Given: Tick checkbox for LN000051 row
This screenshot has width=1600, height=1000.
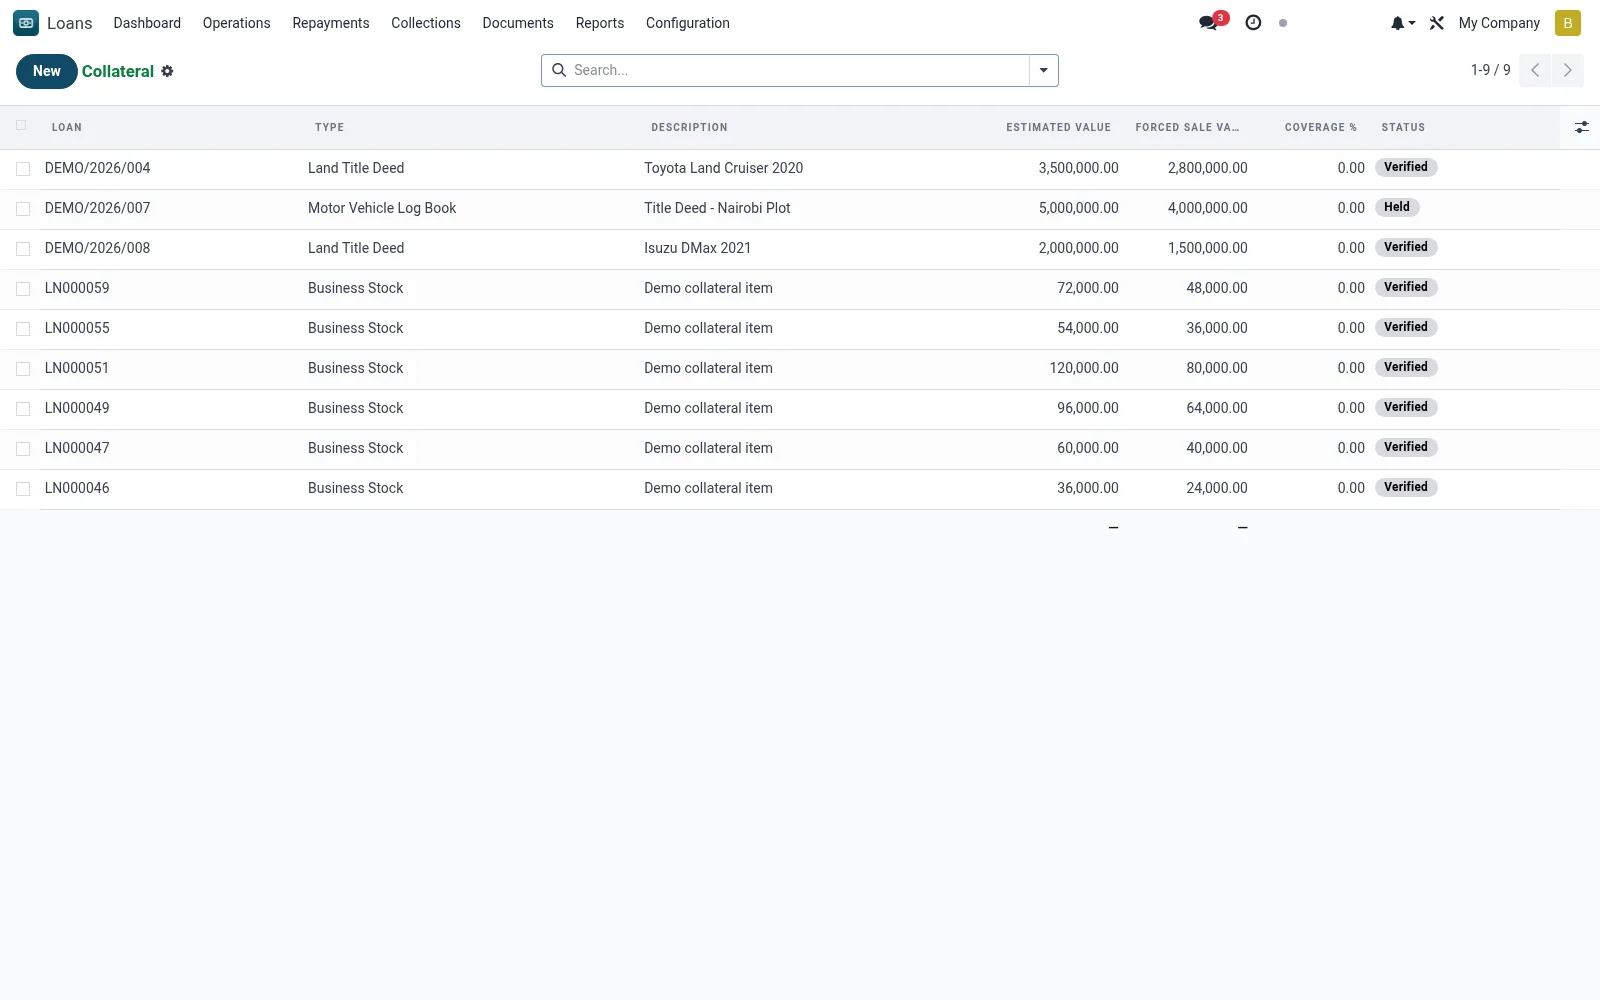Looking at the screenshot, I should 23,369.
